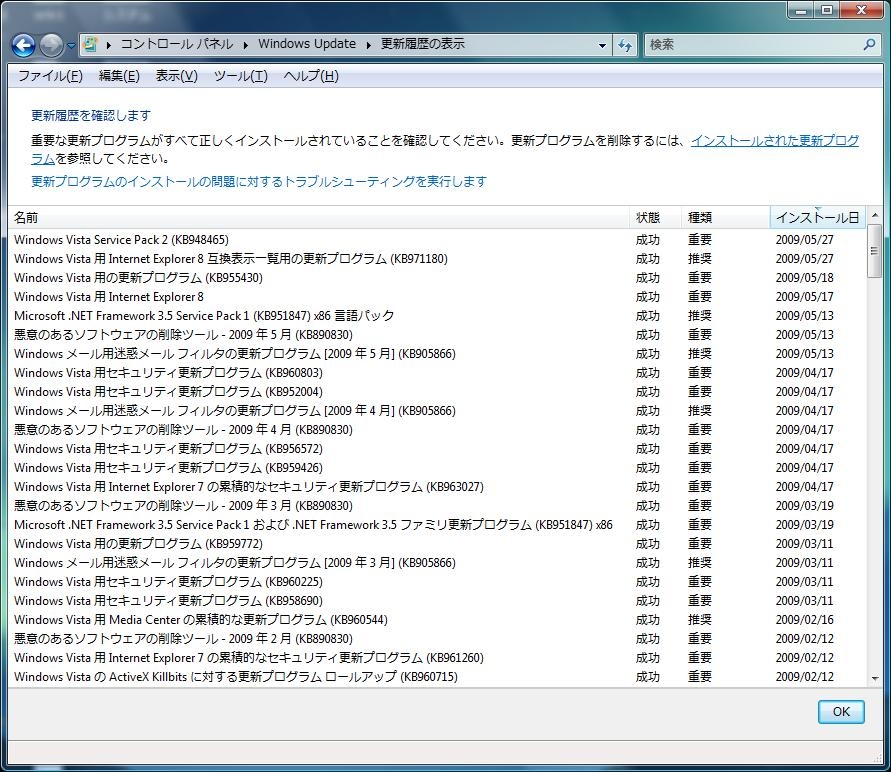Refresh the page with the refresh icon

(625, 45)
